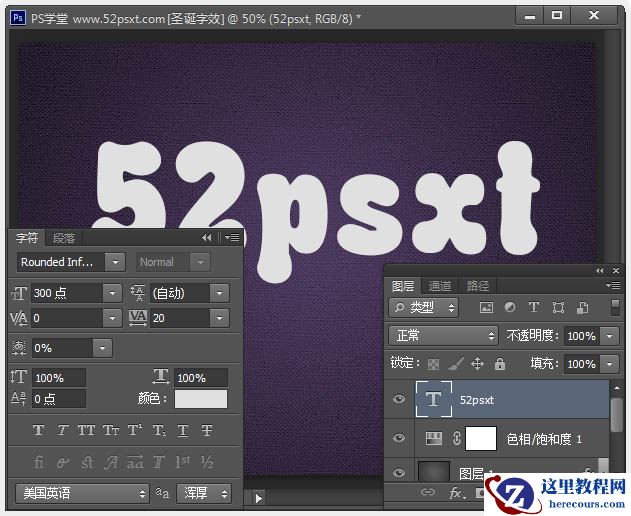Image resolution: width=631 pixels, height=516 pixels.
Task: Collapse the layers panel with double arrows
Action: tap(600, 270)
